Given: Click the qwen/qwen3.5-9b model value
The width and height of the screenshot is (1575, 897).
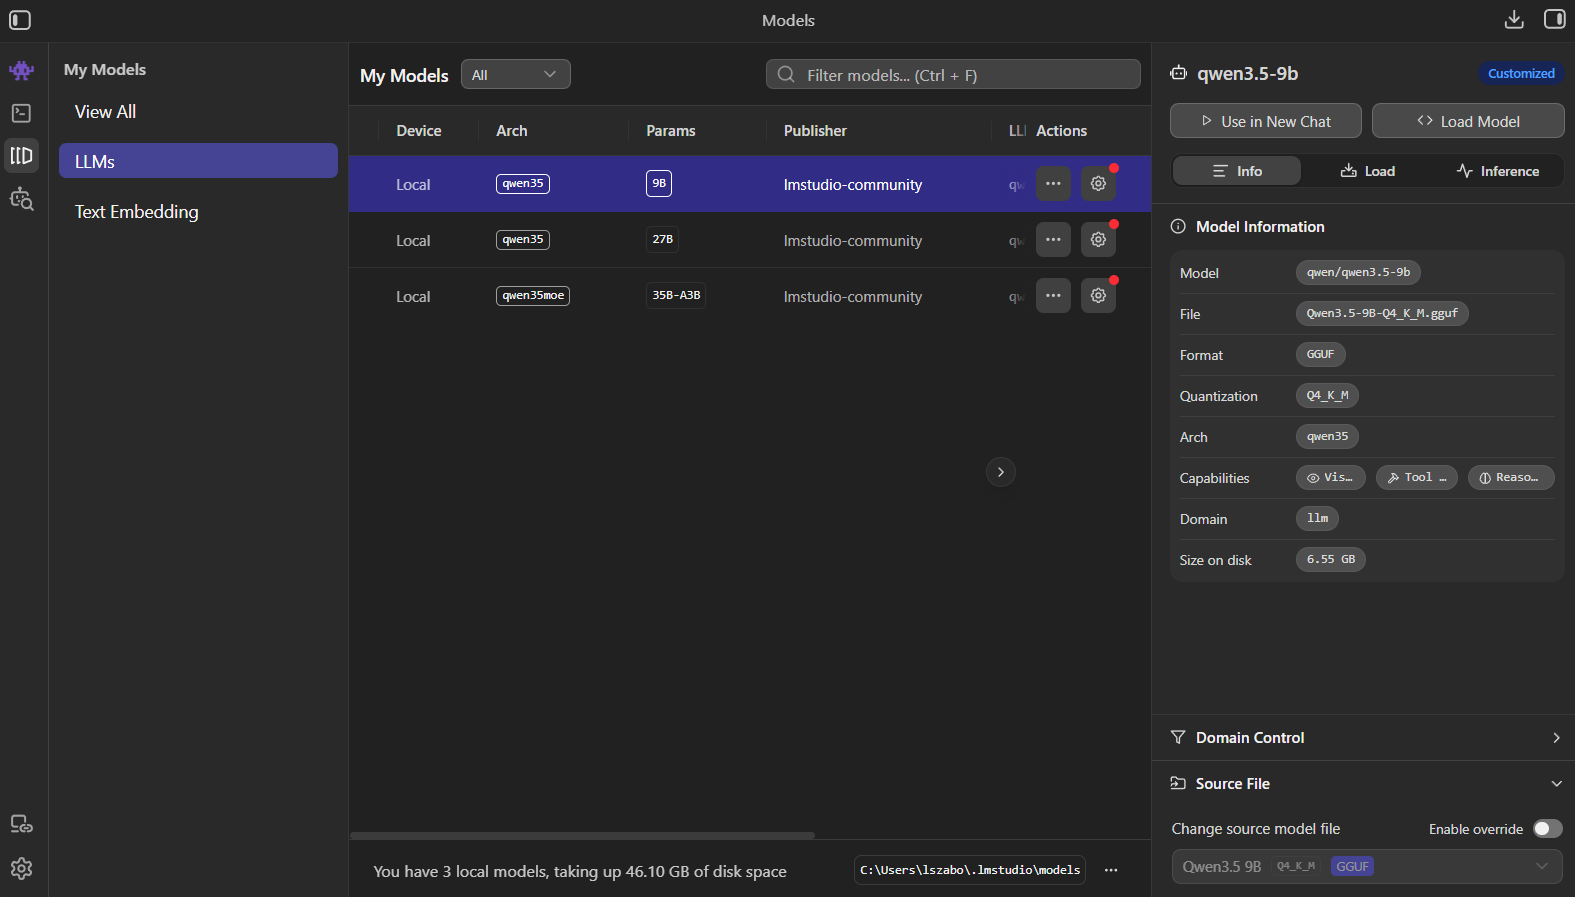Looking at the screenshot, I should (x=1358, y=272).
